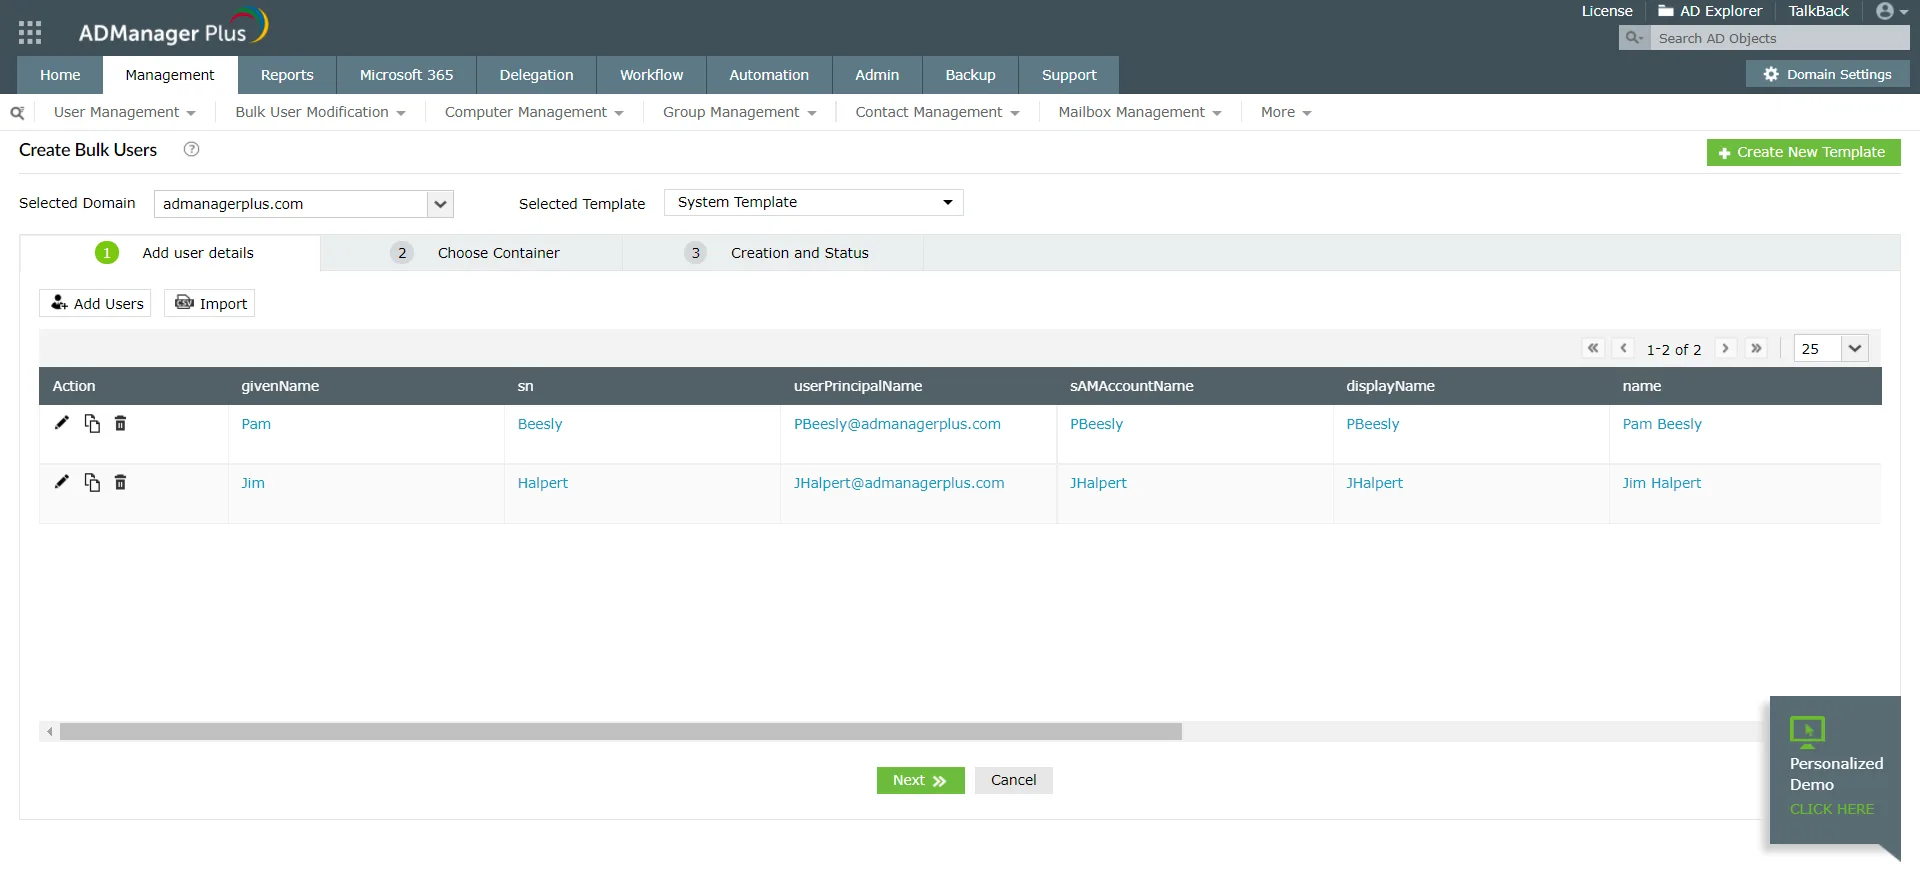
Task: Open the TalkBack link
Action: 1818,11
